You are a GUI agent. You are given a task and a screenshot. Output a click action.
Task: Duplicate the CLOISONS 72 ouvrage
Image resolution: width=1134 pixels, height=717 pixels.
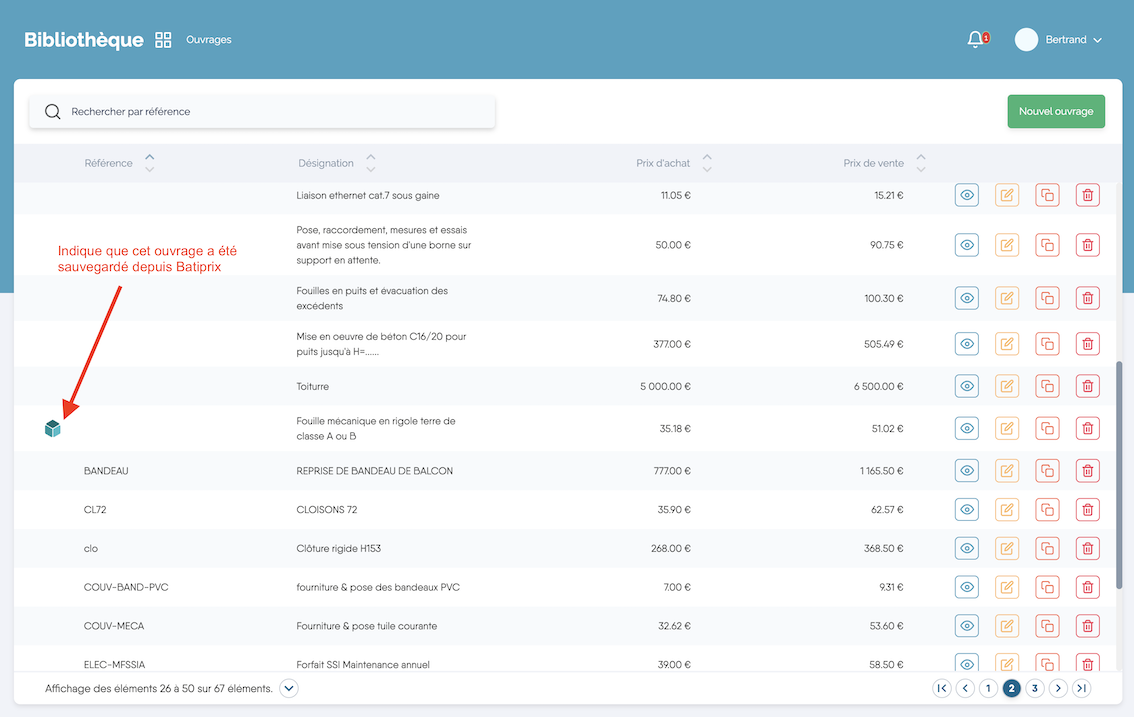1047,509
